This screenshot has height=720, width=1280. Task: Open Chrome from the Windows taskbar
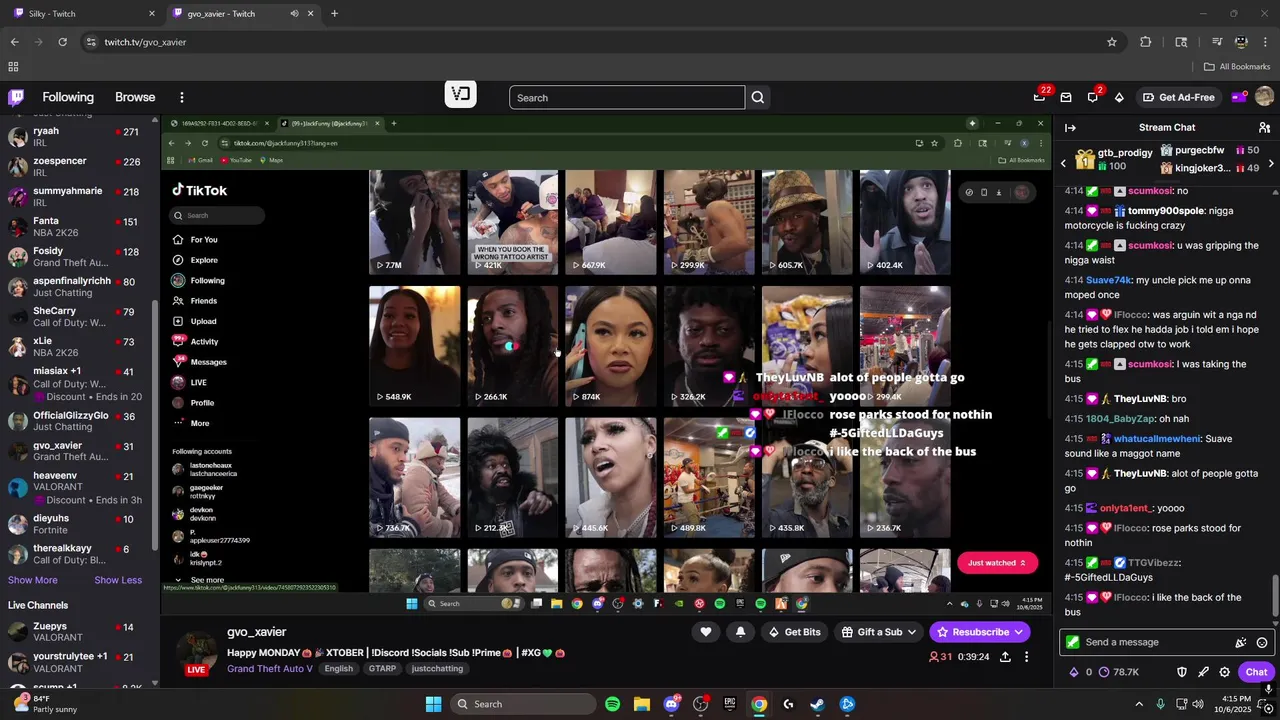tap(759, 704)
